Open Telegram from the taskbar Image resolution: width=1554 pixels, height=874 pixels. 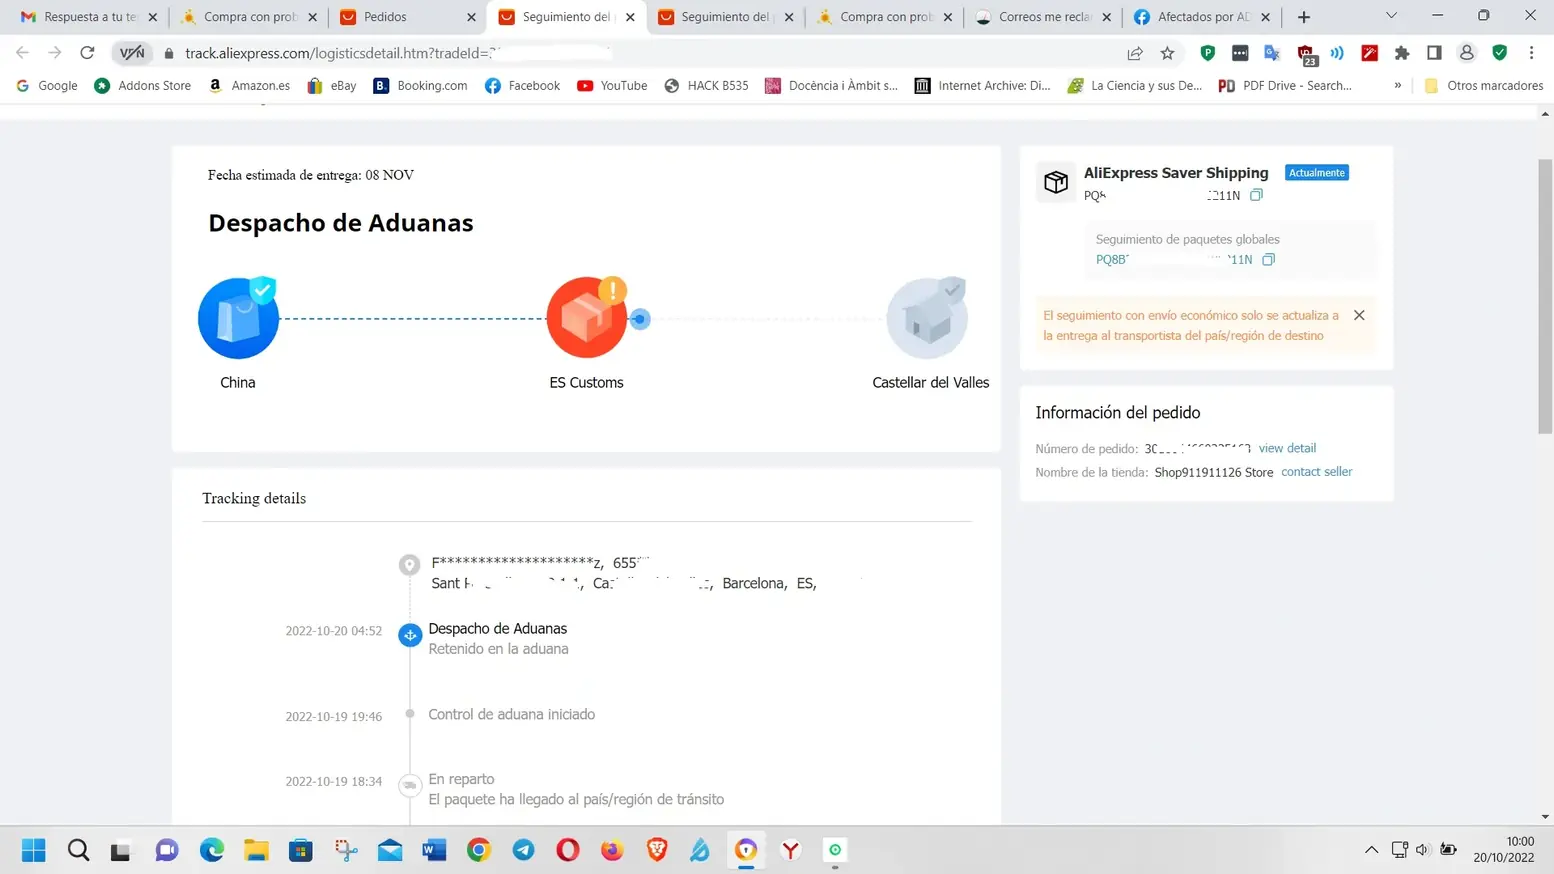(x=523, y=850)
